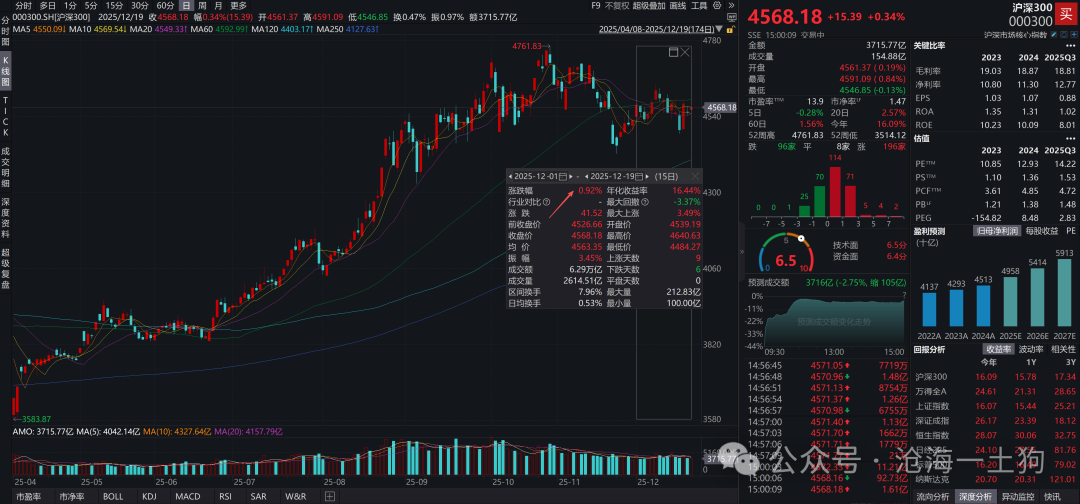Open the start date calendar picker 2025-12-01
The height and width of the screenshot is (504, 1080).
563,175
